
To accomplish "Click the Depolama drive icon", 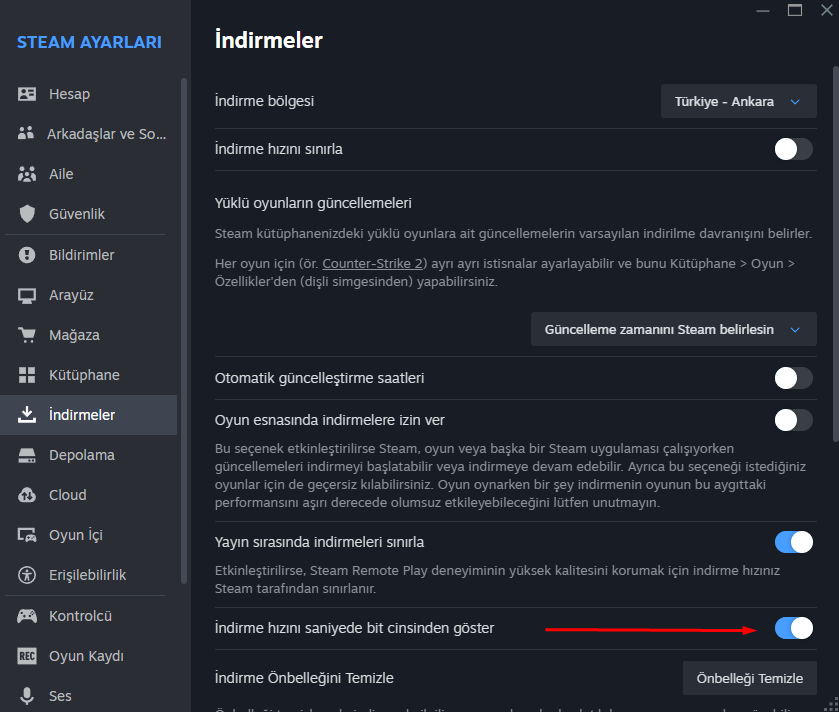I will click(x=28, y=455).
